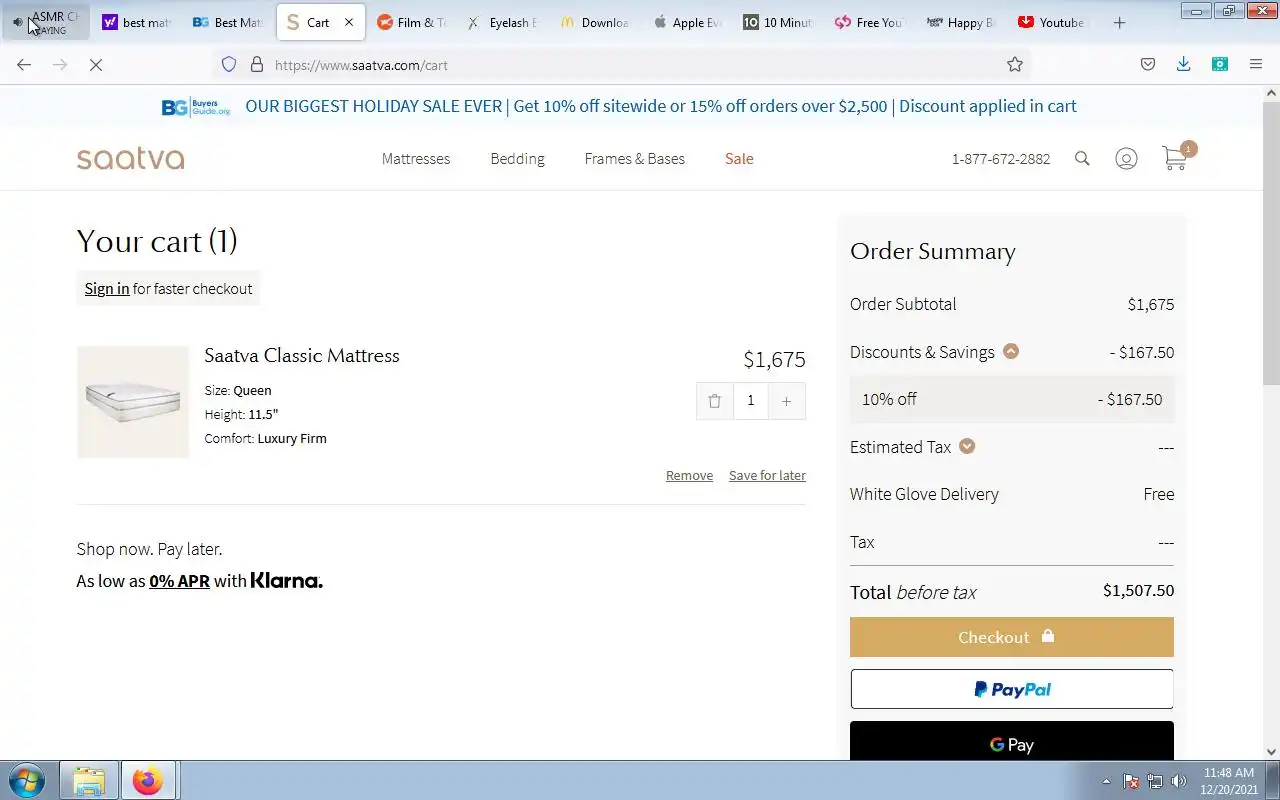The height and width of the screenshot is (800, 1280).
Task: Pay with the PayPal button
Action: point(1012,689)
